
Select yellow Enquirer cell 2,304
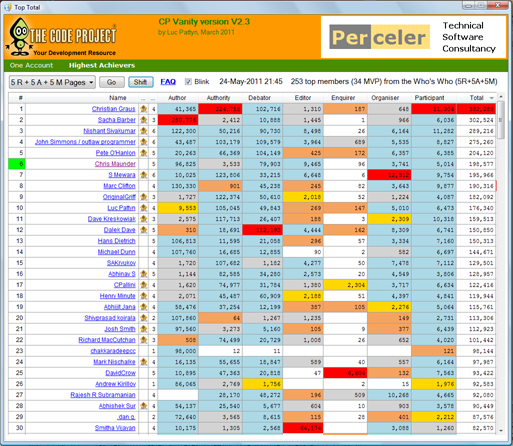345,285
